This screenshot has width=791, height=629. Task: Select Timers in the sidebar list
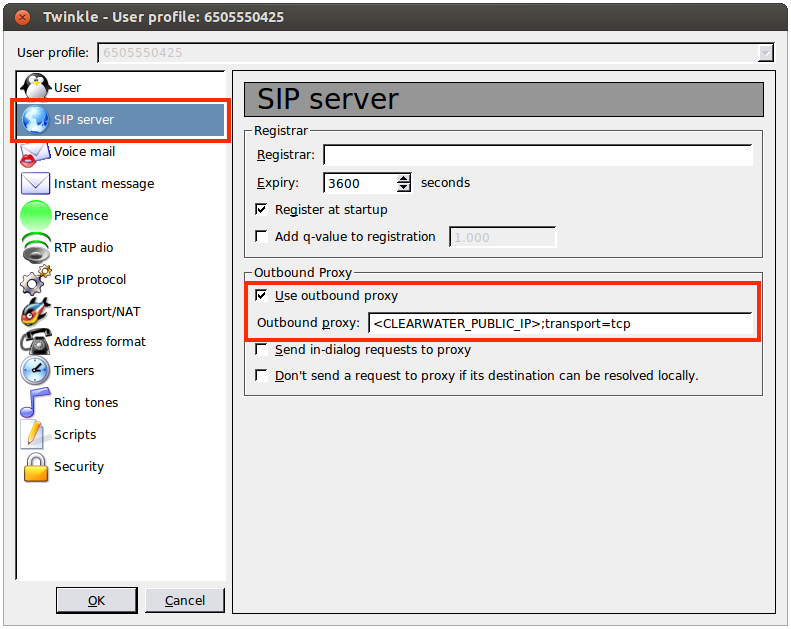tap(74, 371)
